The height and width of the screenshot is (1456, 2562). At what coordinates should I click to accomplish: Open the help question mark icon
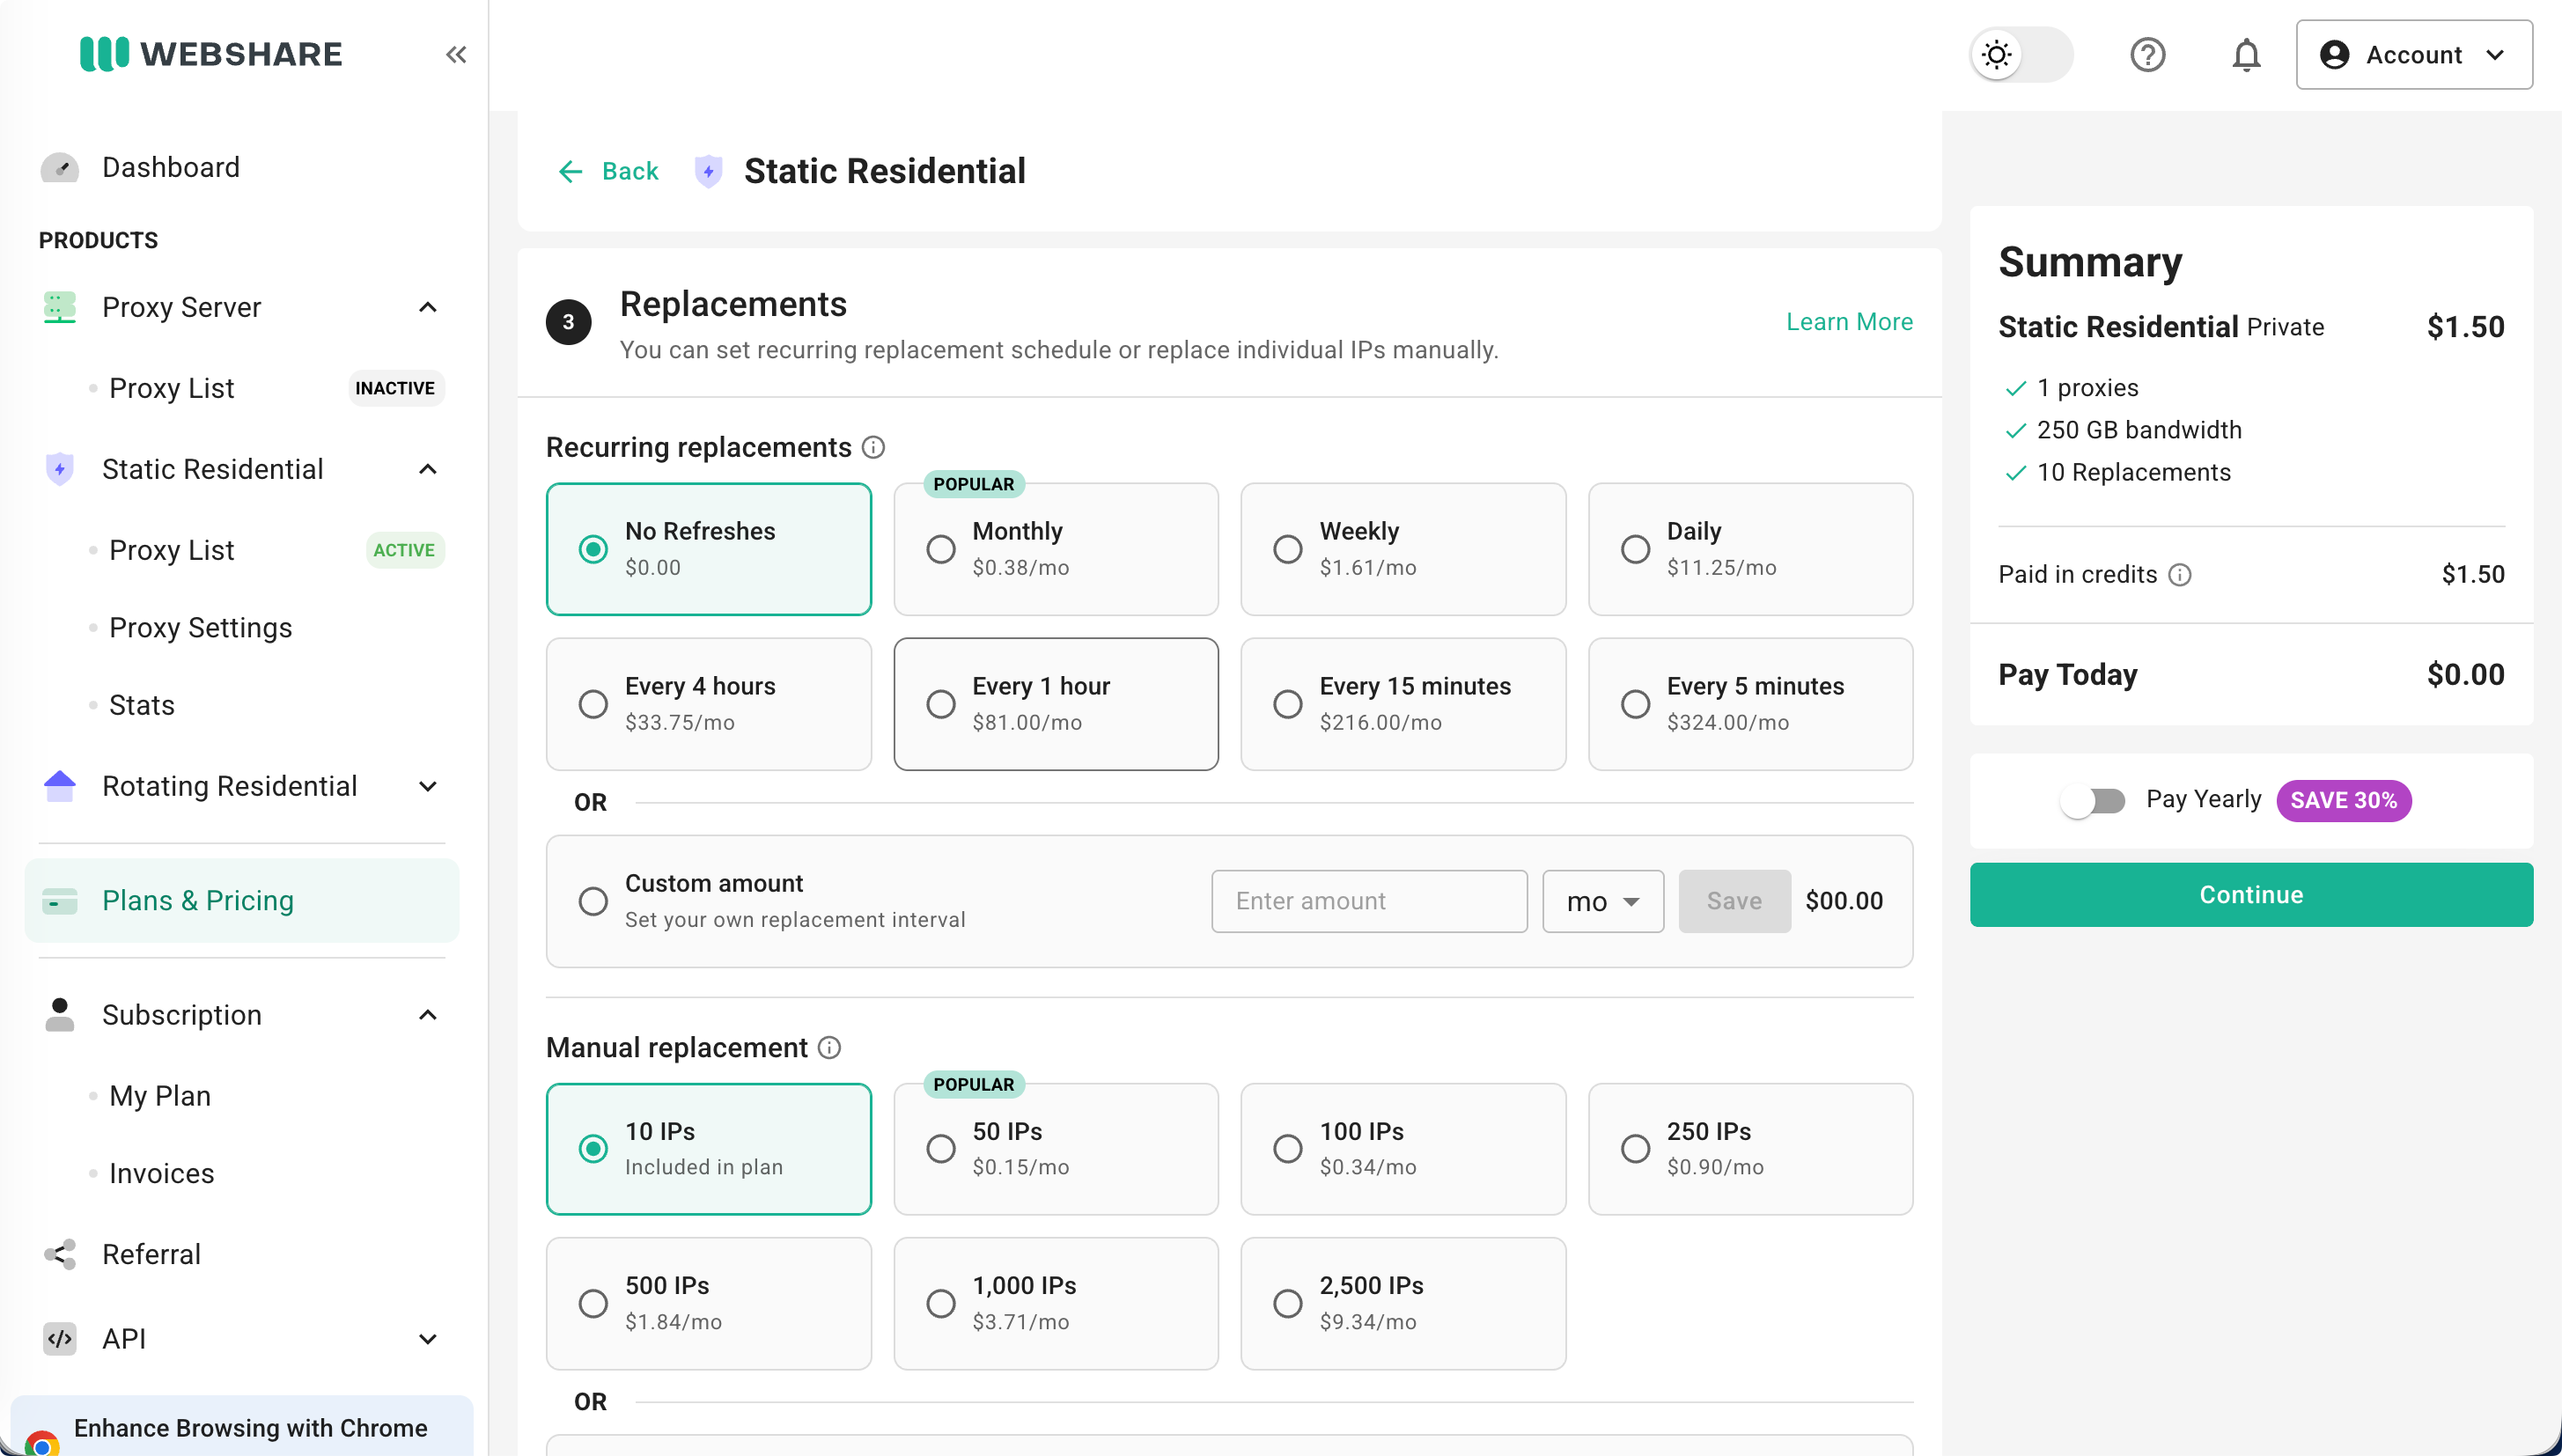(x=2147, y=55)
